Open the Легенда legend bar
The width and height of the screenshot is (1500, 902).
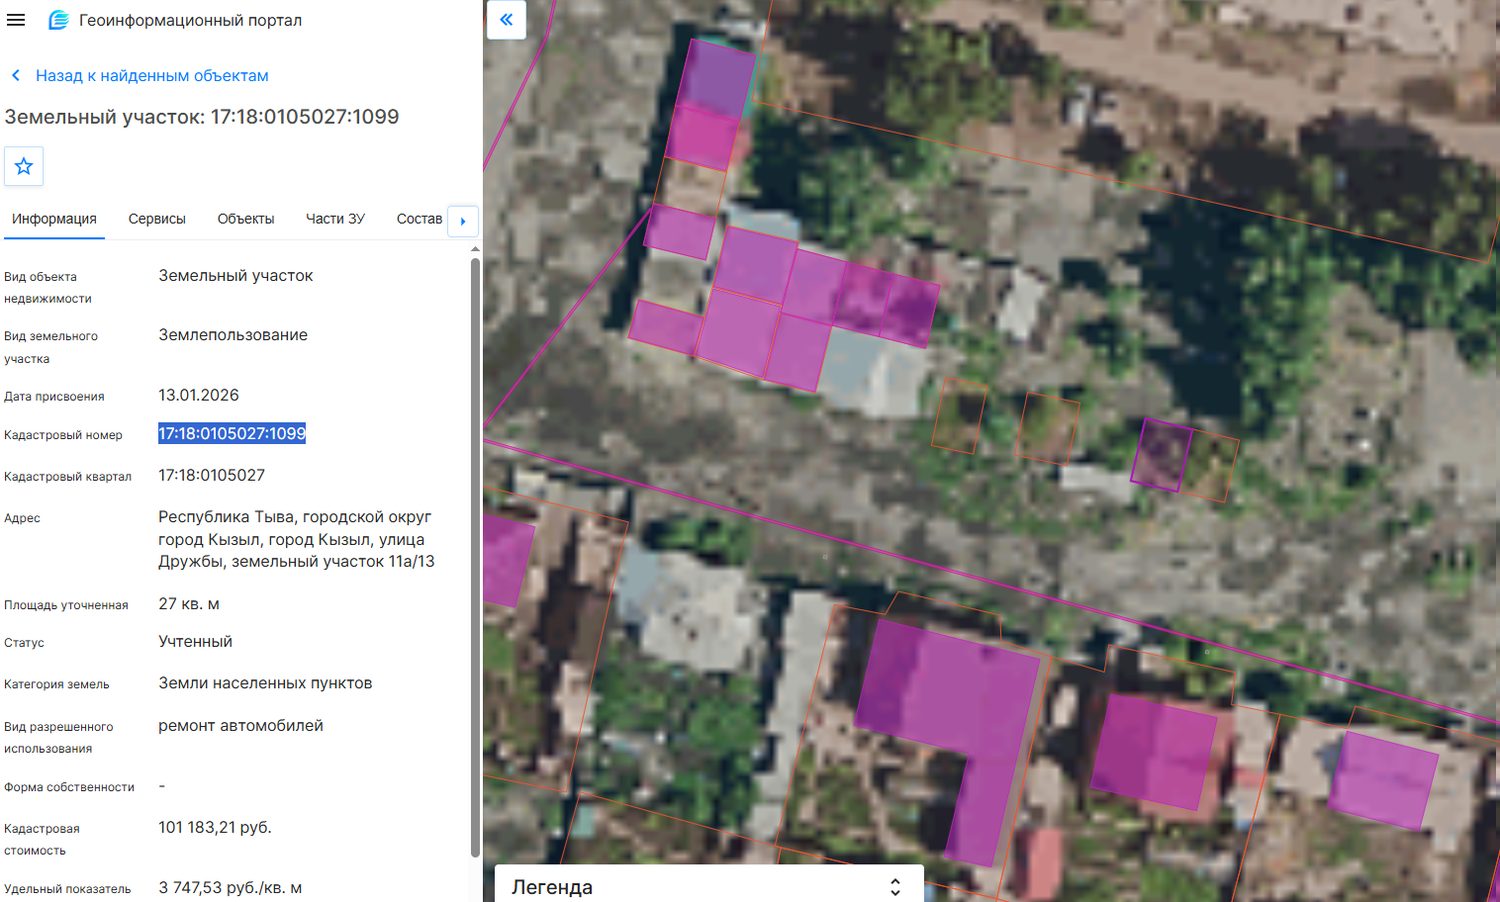[709, 885]
